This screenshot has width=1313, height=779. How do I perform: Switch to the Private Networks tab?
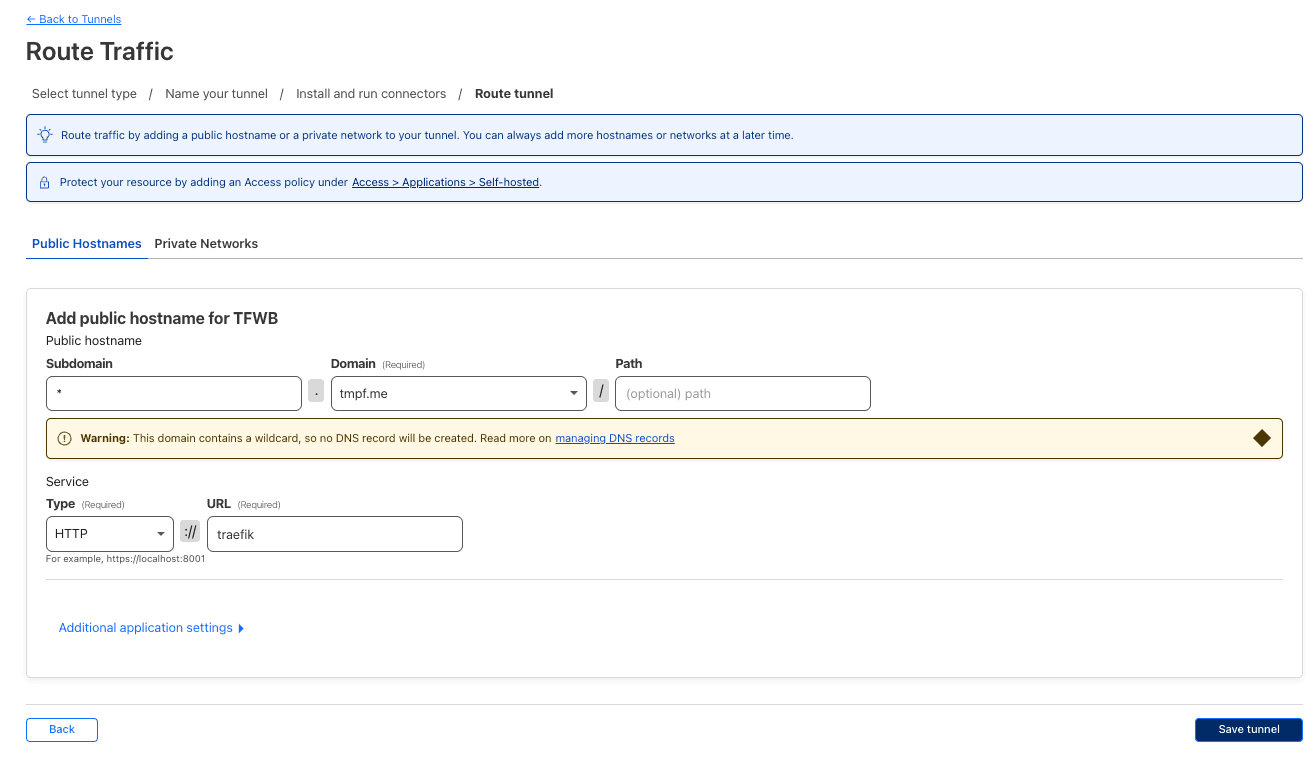tap(206, 244)
